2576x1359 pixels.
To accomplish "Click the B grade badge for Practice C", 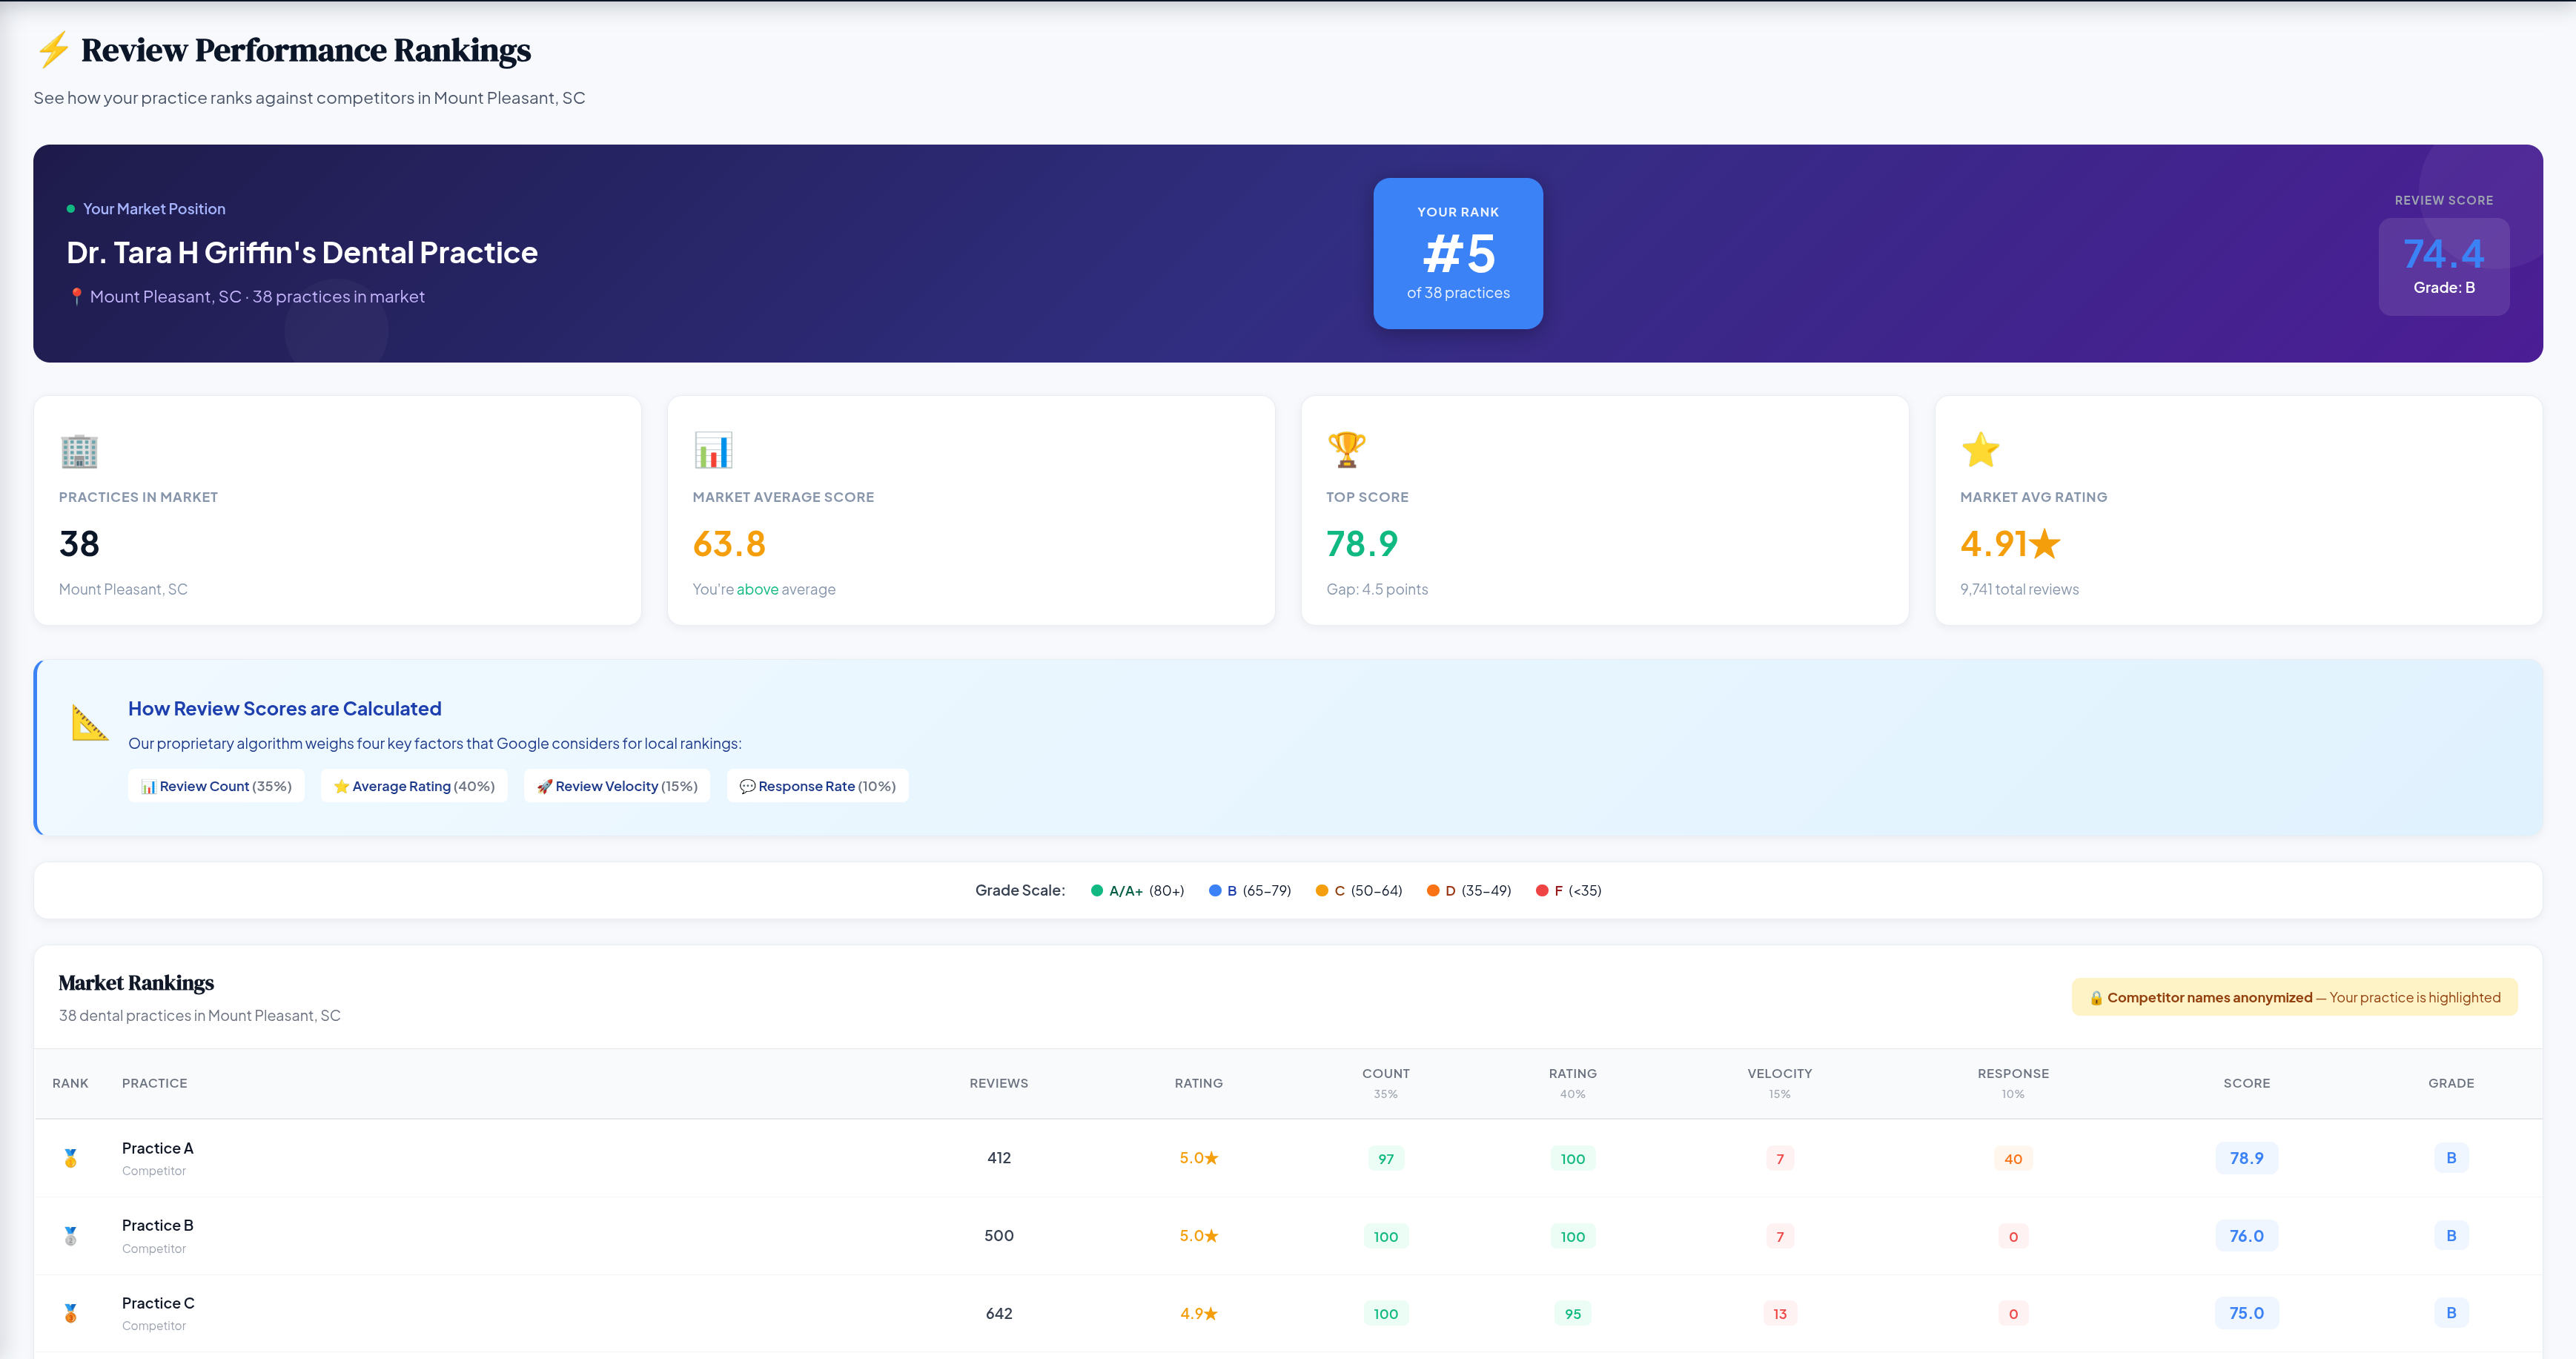I will (2451, 1313).
